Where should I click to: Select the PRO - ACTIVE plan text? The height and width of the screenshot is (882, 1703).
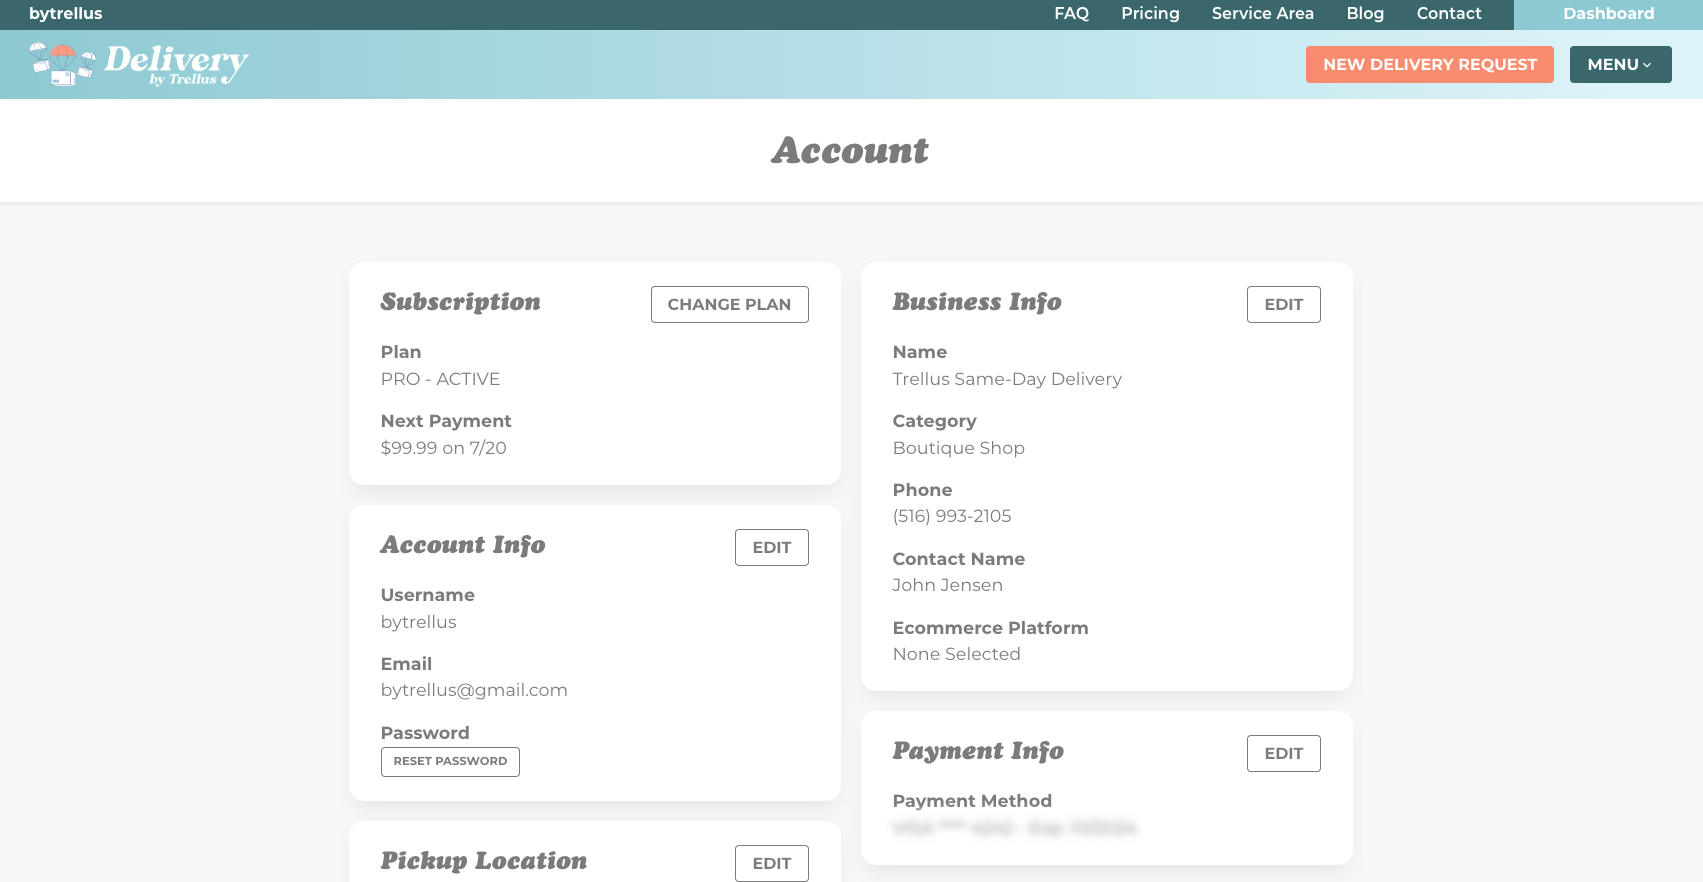[x=440, y=379]
